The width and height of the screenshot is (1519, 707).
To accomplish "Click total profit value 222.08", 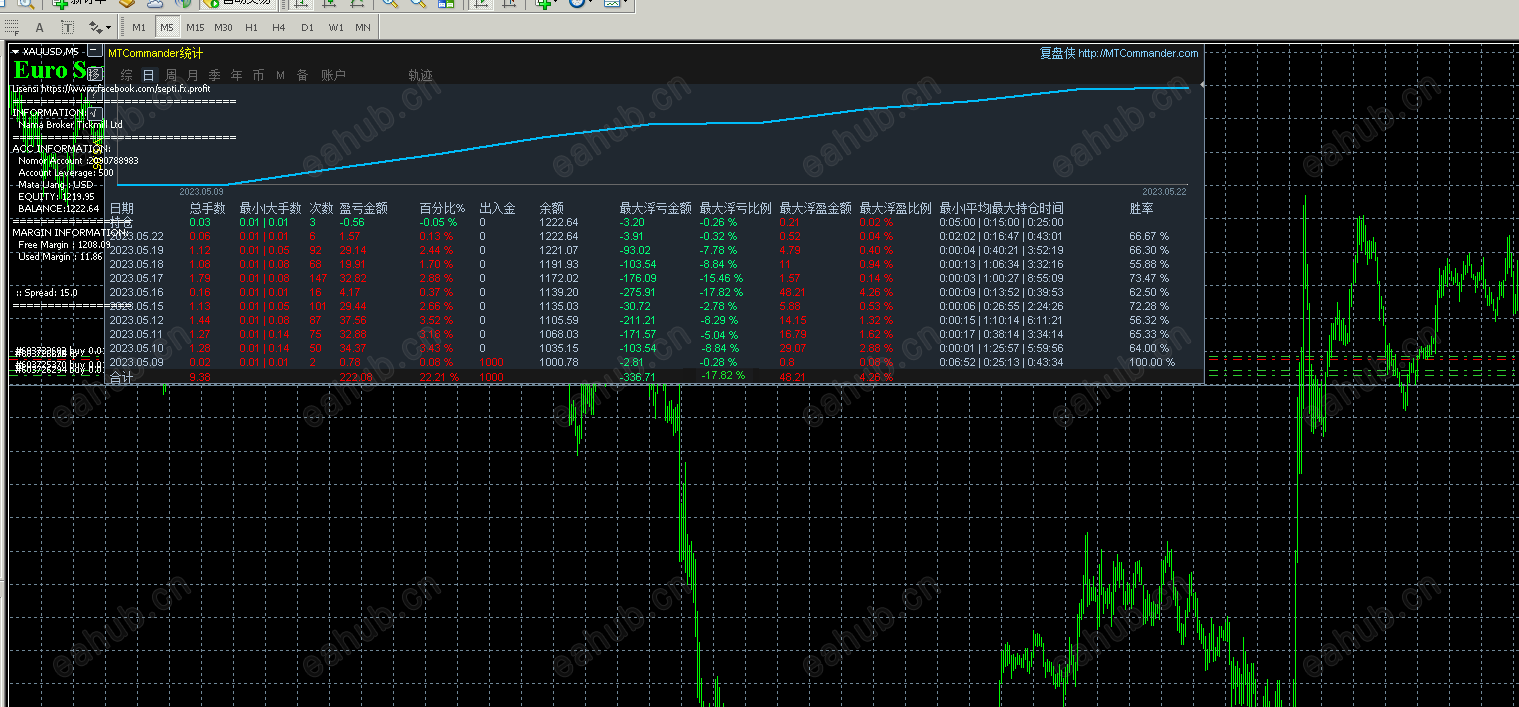I will pyautogui.click(x=356, y=377).
